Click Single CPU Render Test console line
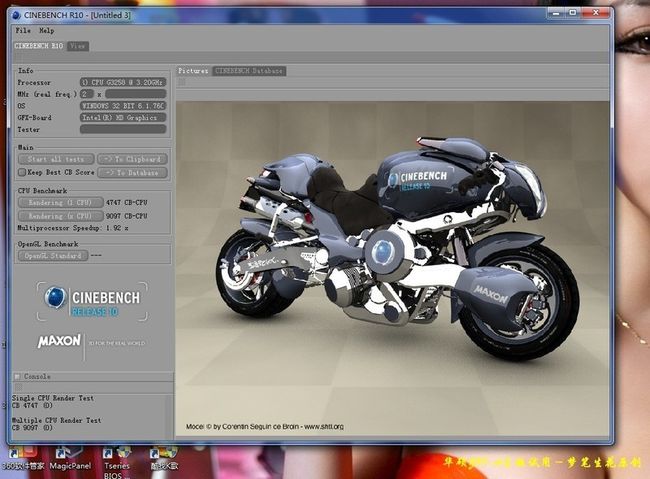This screenshot has height=479, width=650. [53, 398]
